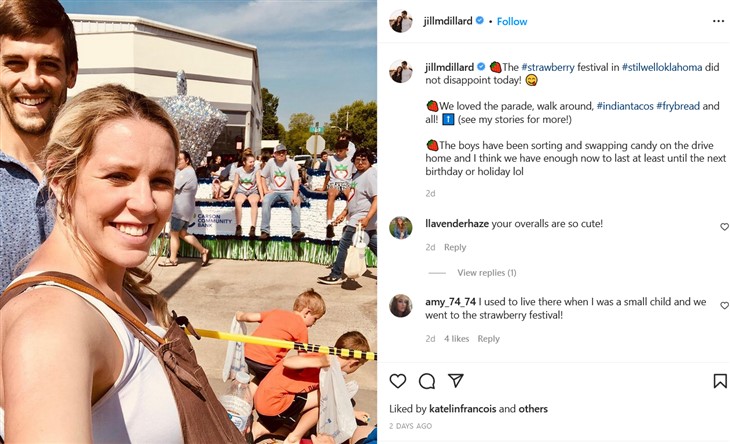This screenshot has height=444, width=730.
Task: Open jillmdillard avatar in post header
Action: coord(401,21)
